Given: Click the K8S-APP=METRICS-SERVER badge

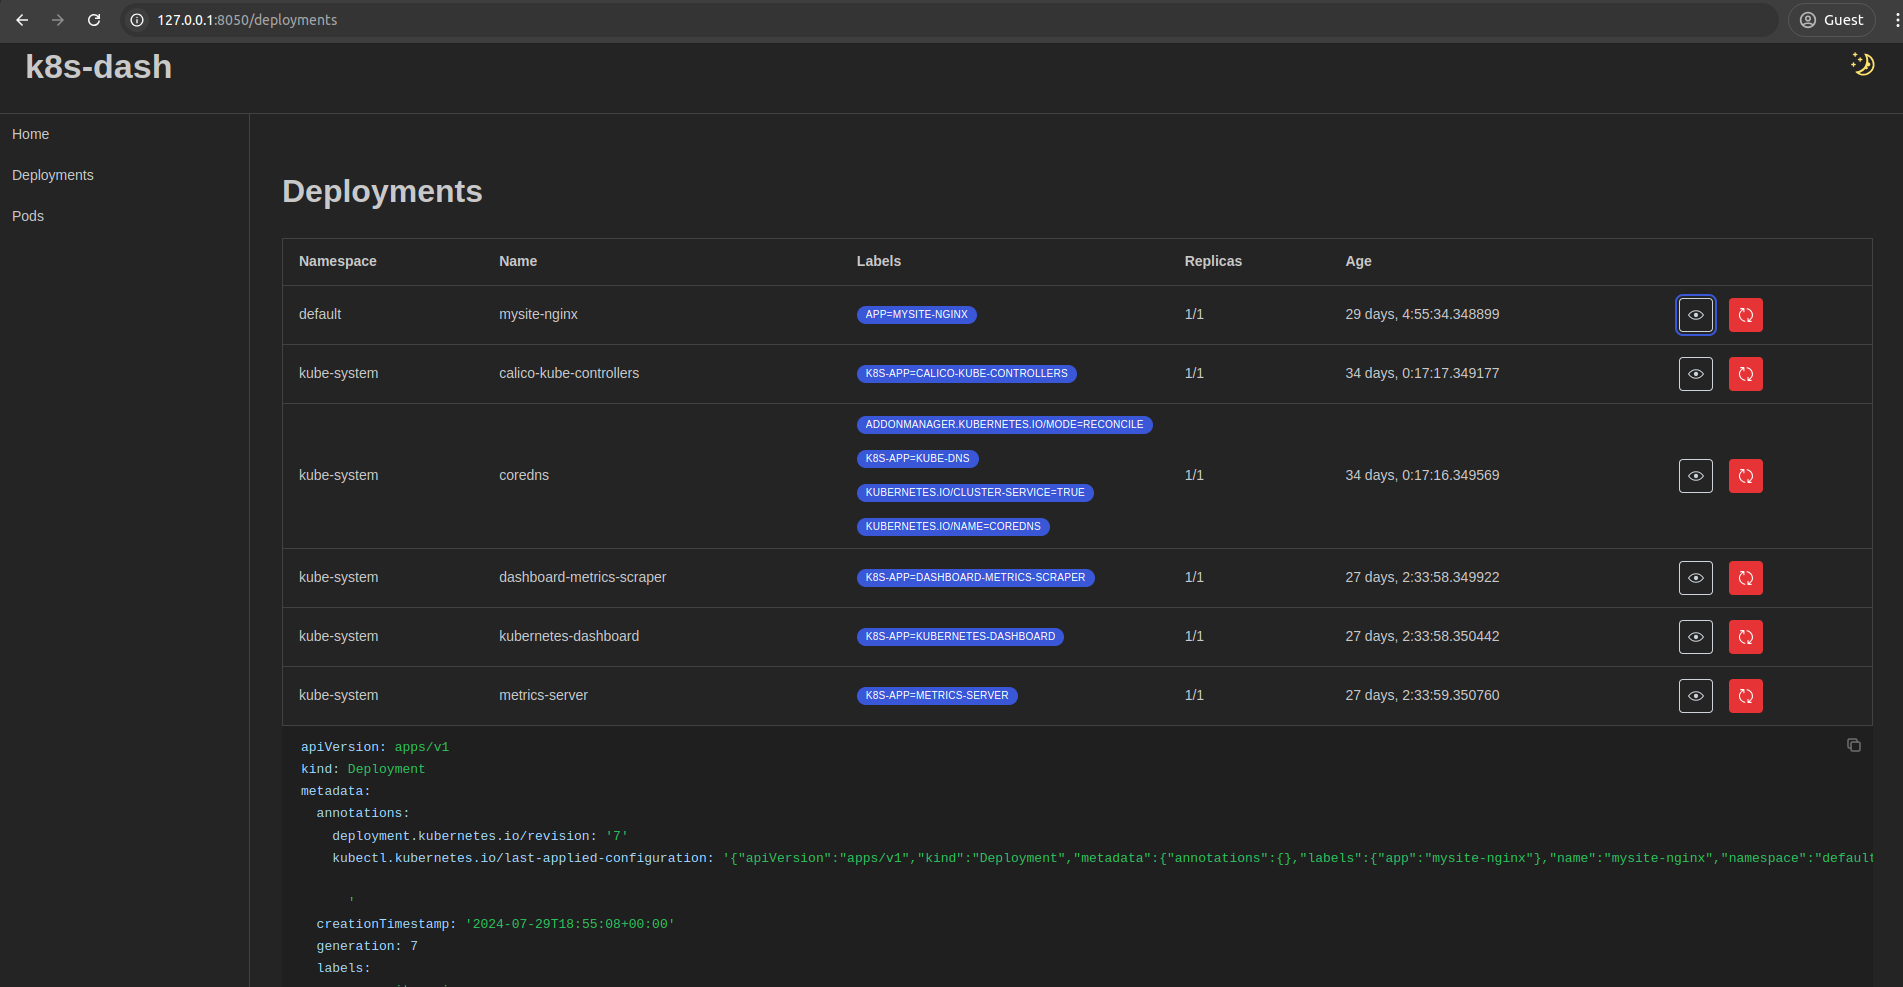Looking at the screenshot, I should click(937, 695).
